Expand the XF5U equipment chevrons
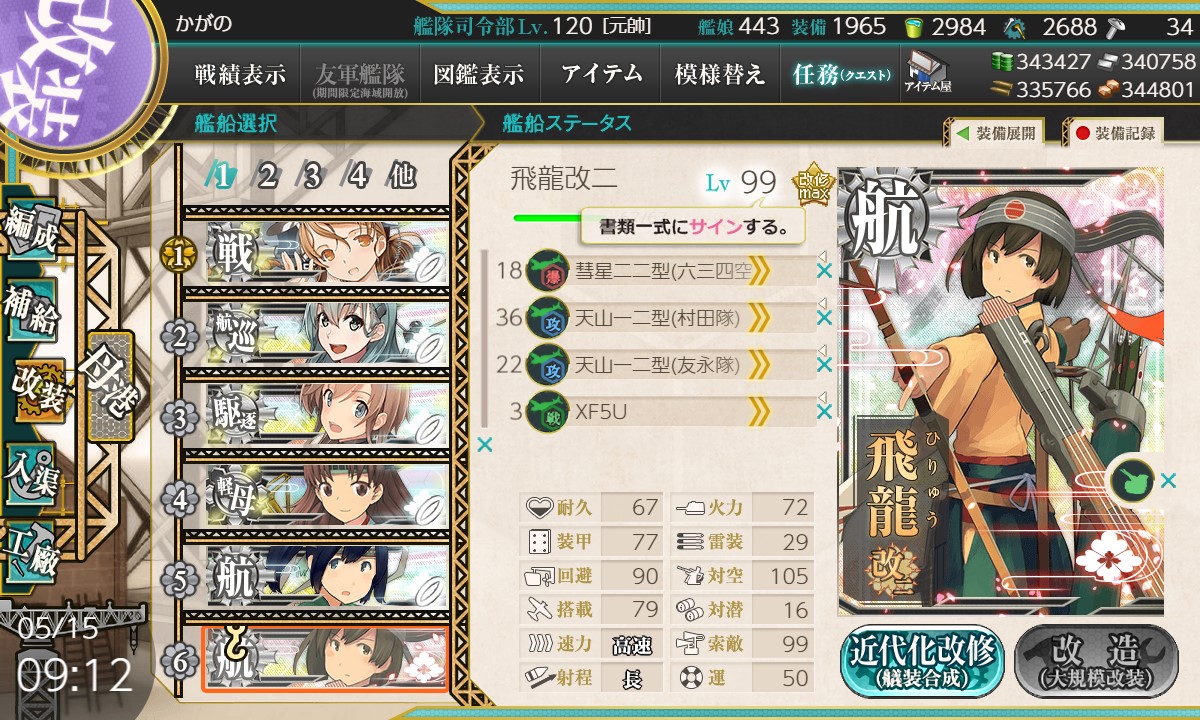The width and height of the screenshot is (1200, 720). (x=759, y=410)
